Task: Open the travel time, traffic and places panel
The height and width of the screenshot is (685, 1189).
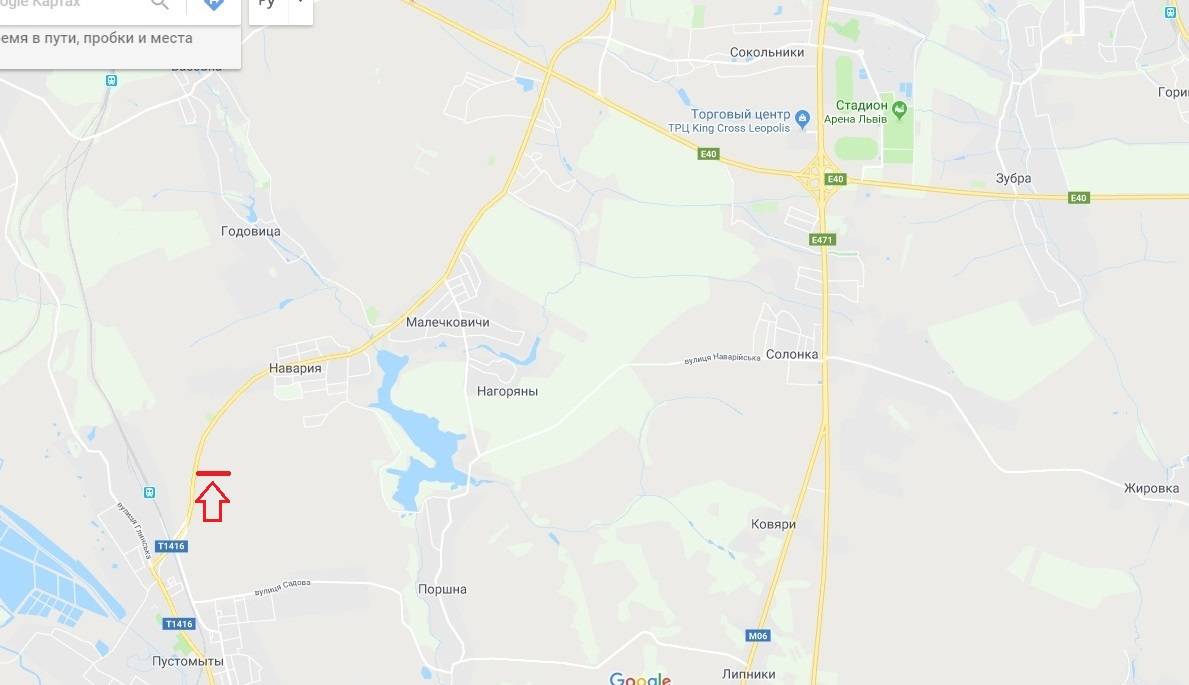Action: click(96, 38)
